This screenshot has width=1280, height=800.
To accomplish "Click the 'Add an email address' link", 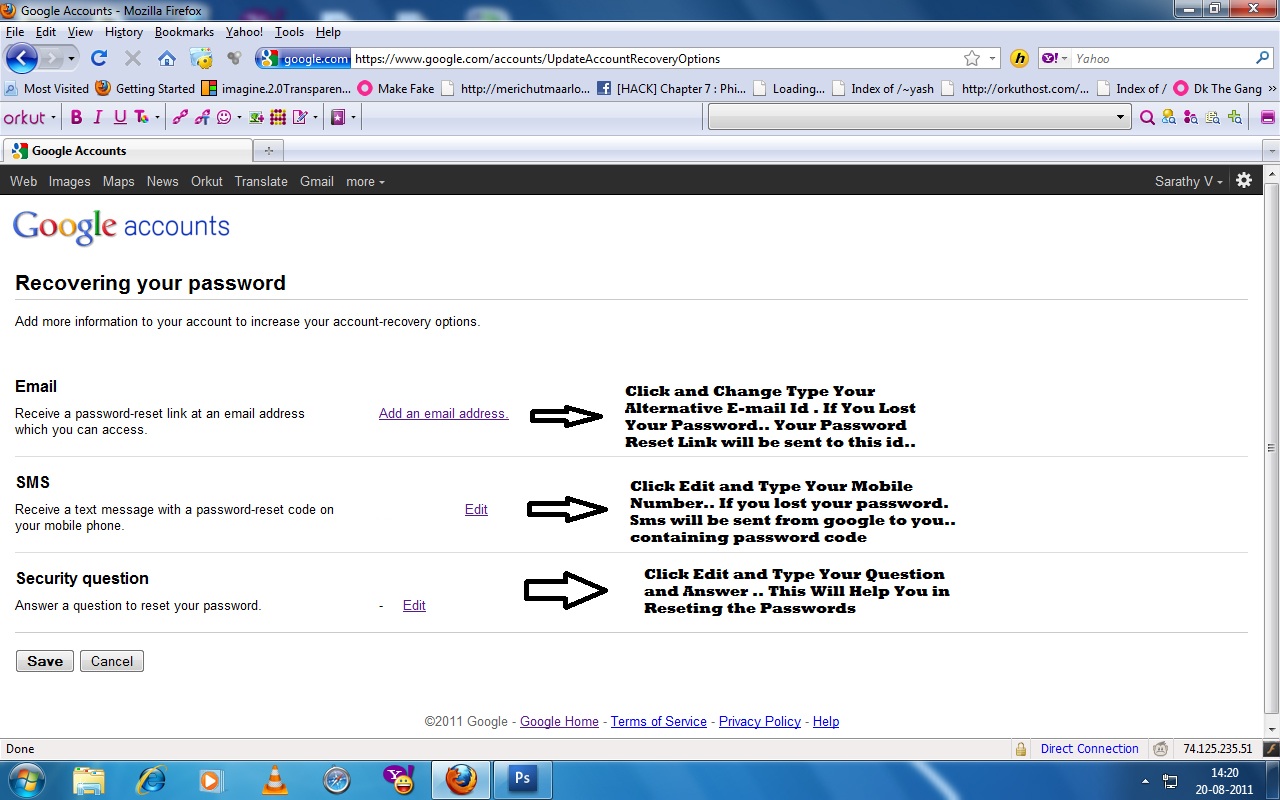I will point(444,413).
